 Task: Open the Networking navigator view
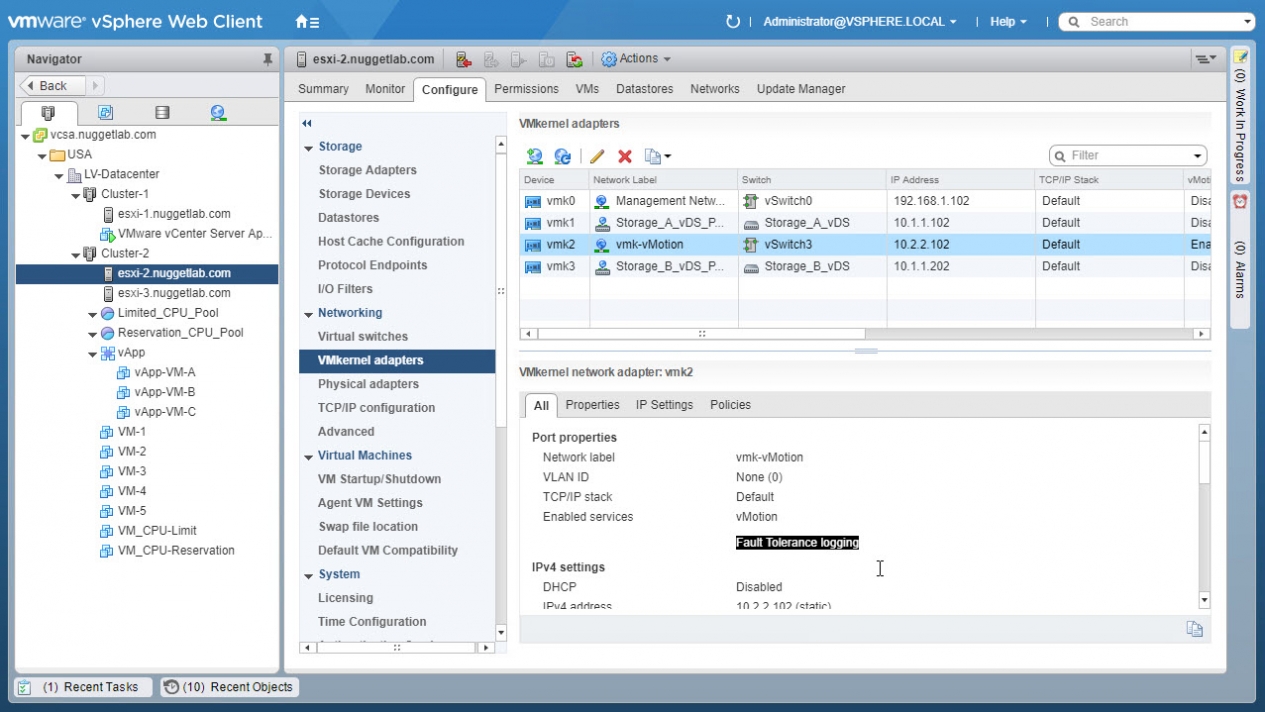218,113
